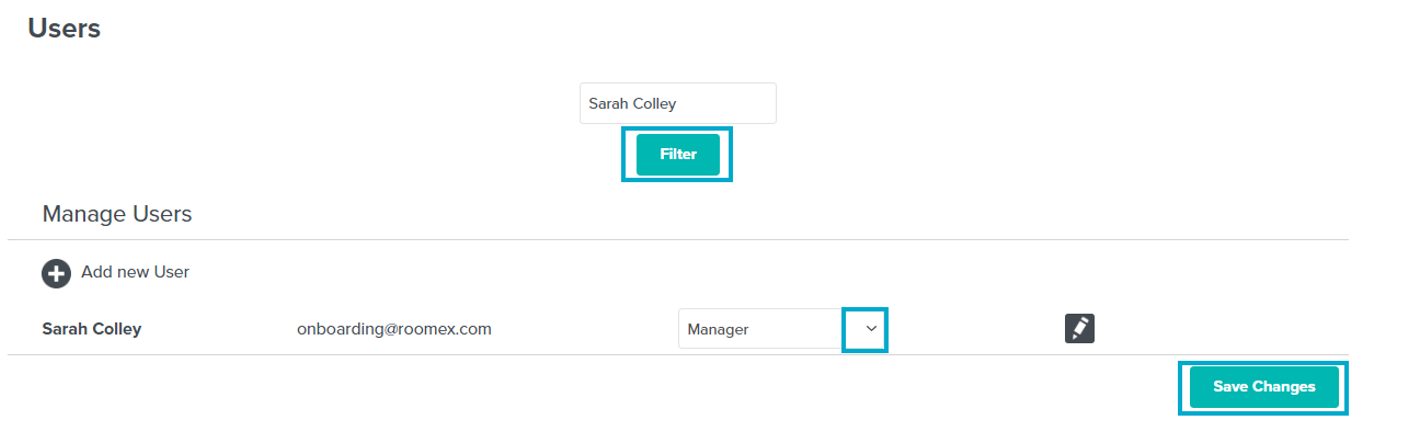Click the word Manager in the role box

718,329
